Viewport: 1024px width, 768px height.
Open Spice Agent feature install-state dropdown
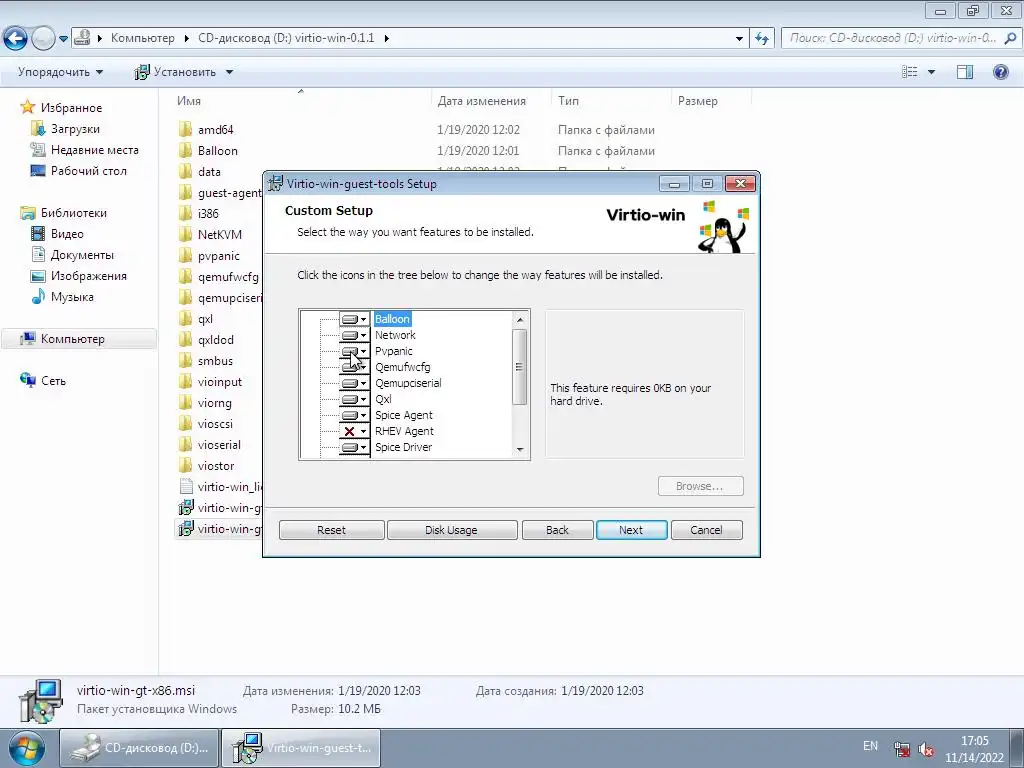(354, 415)
